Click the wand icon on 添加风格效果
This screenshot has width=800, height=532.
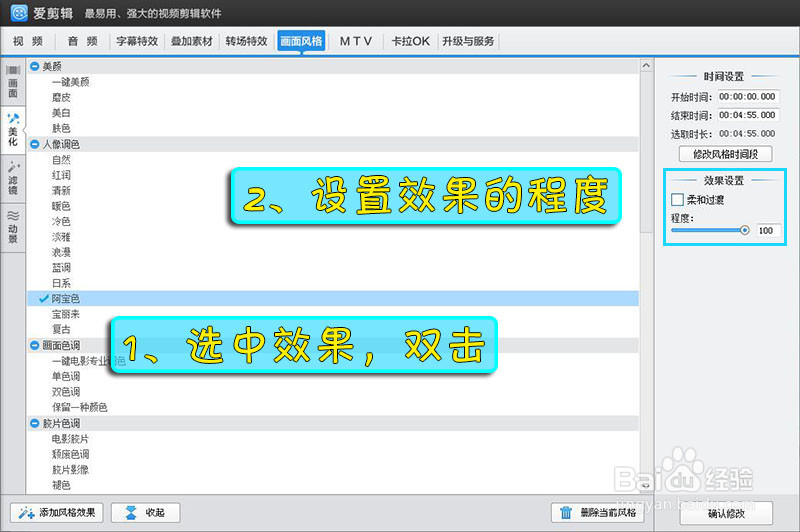[x=26, y=513]
